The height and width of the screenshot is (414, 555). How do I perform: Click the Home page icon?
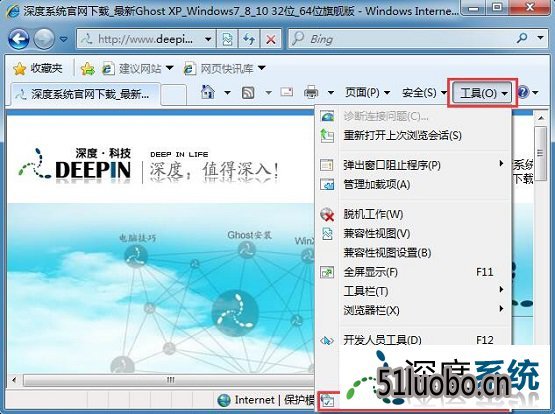(208, 92)
